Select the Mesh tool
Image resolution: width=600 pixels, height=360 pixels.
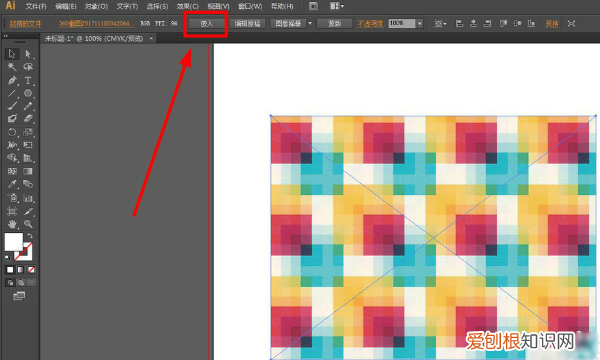12,171
